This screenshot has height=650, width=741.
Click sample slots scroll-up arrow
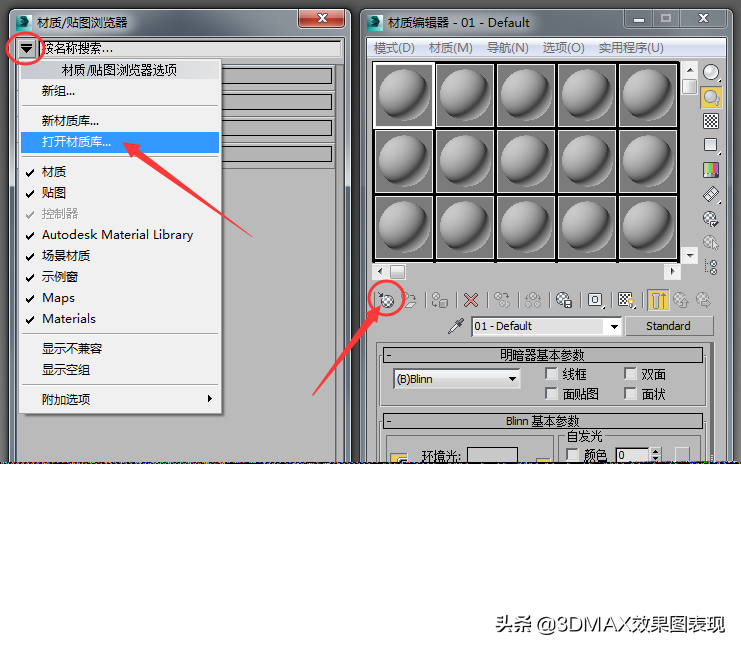pos(690,70)
